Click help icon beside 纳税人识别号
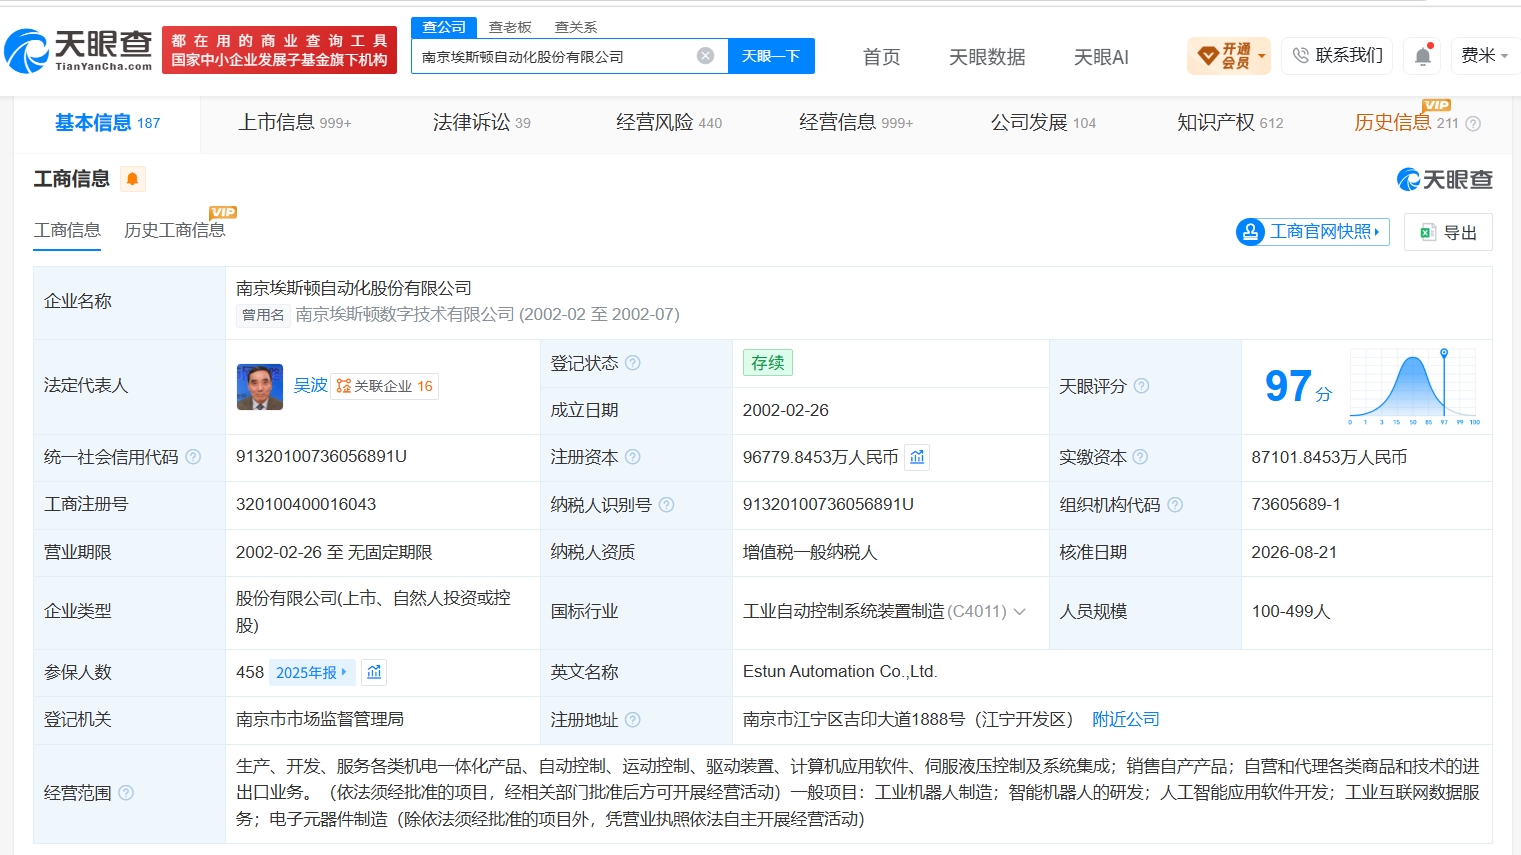 coord(666,505)
